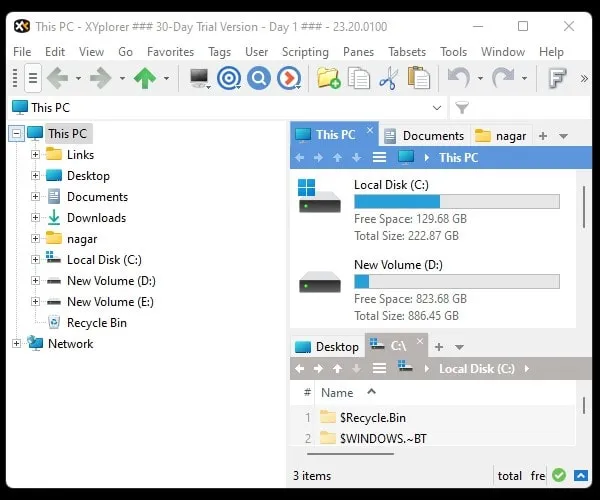This screenshot has height=500, width=600.
Task: Click the Hotlist target icon
Action: pos(229,78)
